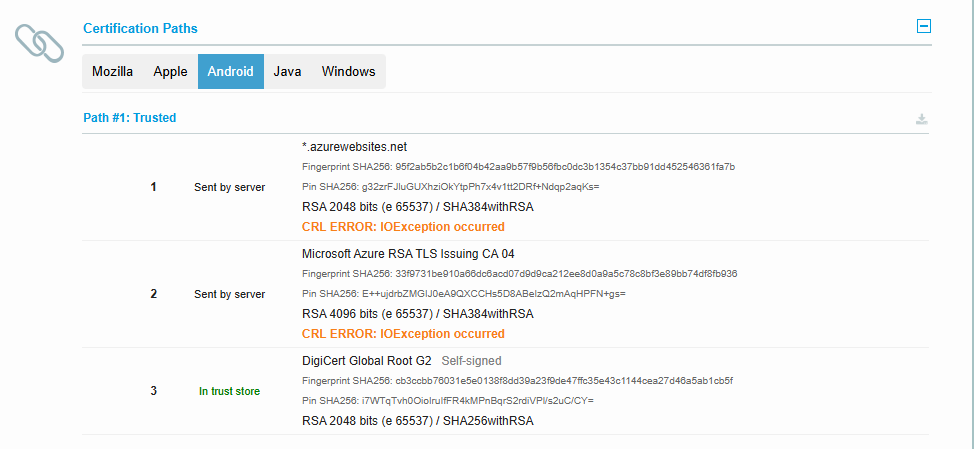Click row number 2
974x449 pixels.
(153, 294)
